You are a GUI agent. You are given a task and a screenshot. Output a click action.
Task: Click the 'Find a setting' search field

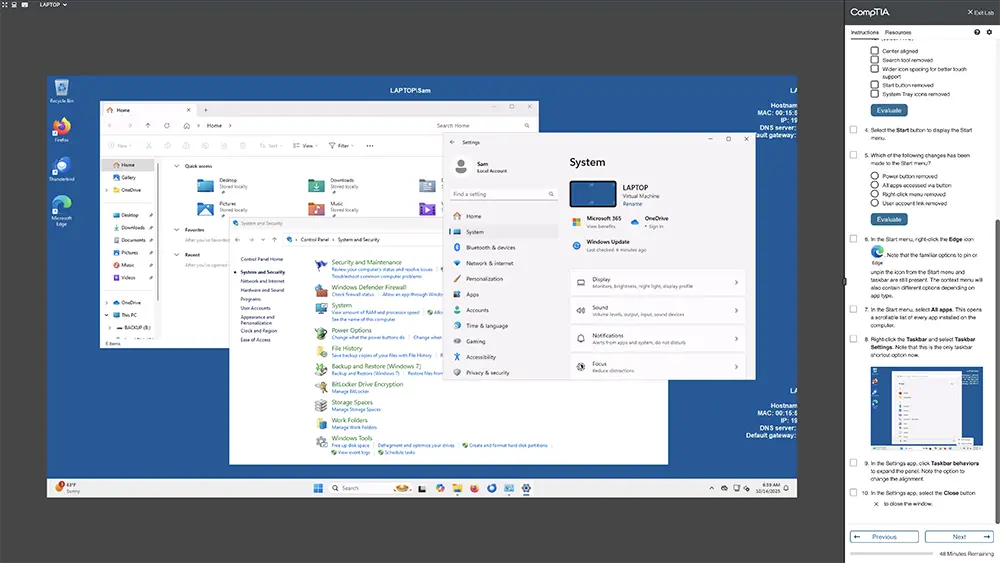[503, 194]
